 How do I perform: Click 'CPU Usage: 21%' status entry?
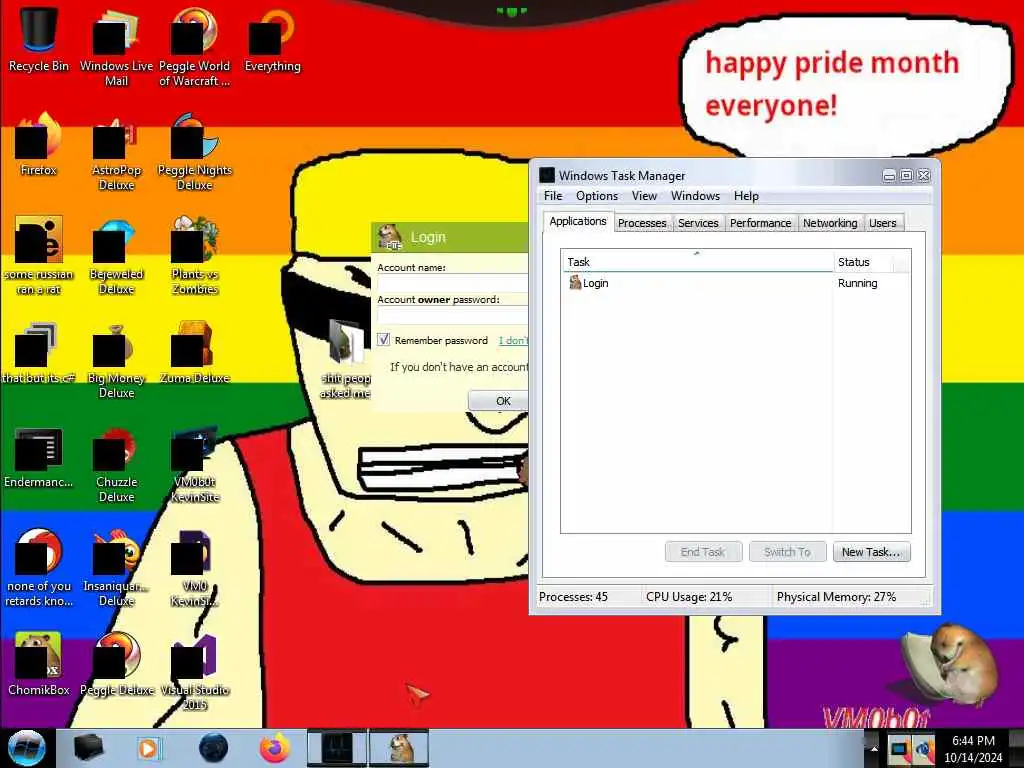point(689,597)
